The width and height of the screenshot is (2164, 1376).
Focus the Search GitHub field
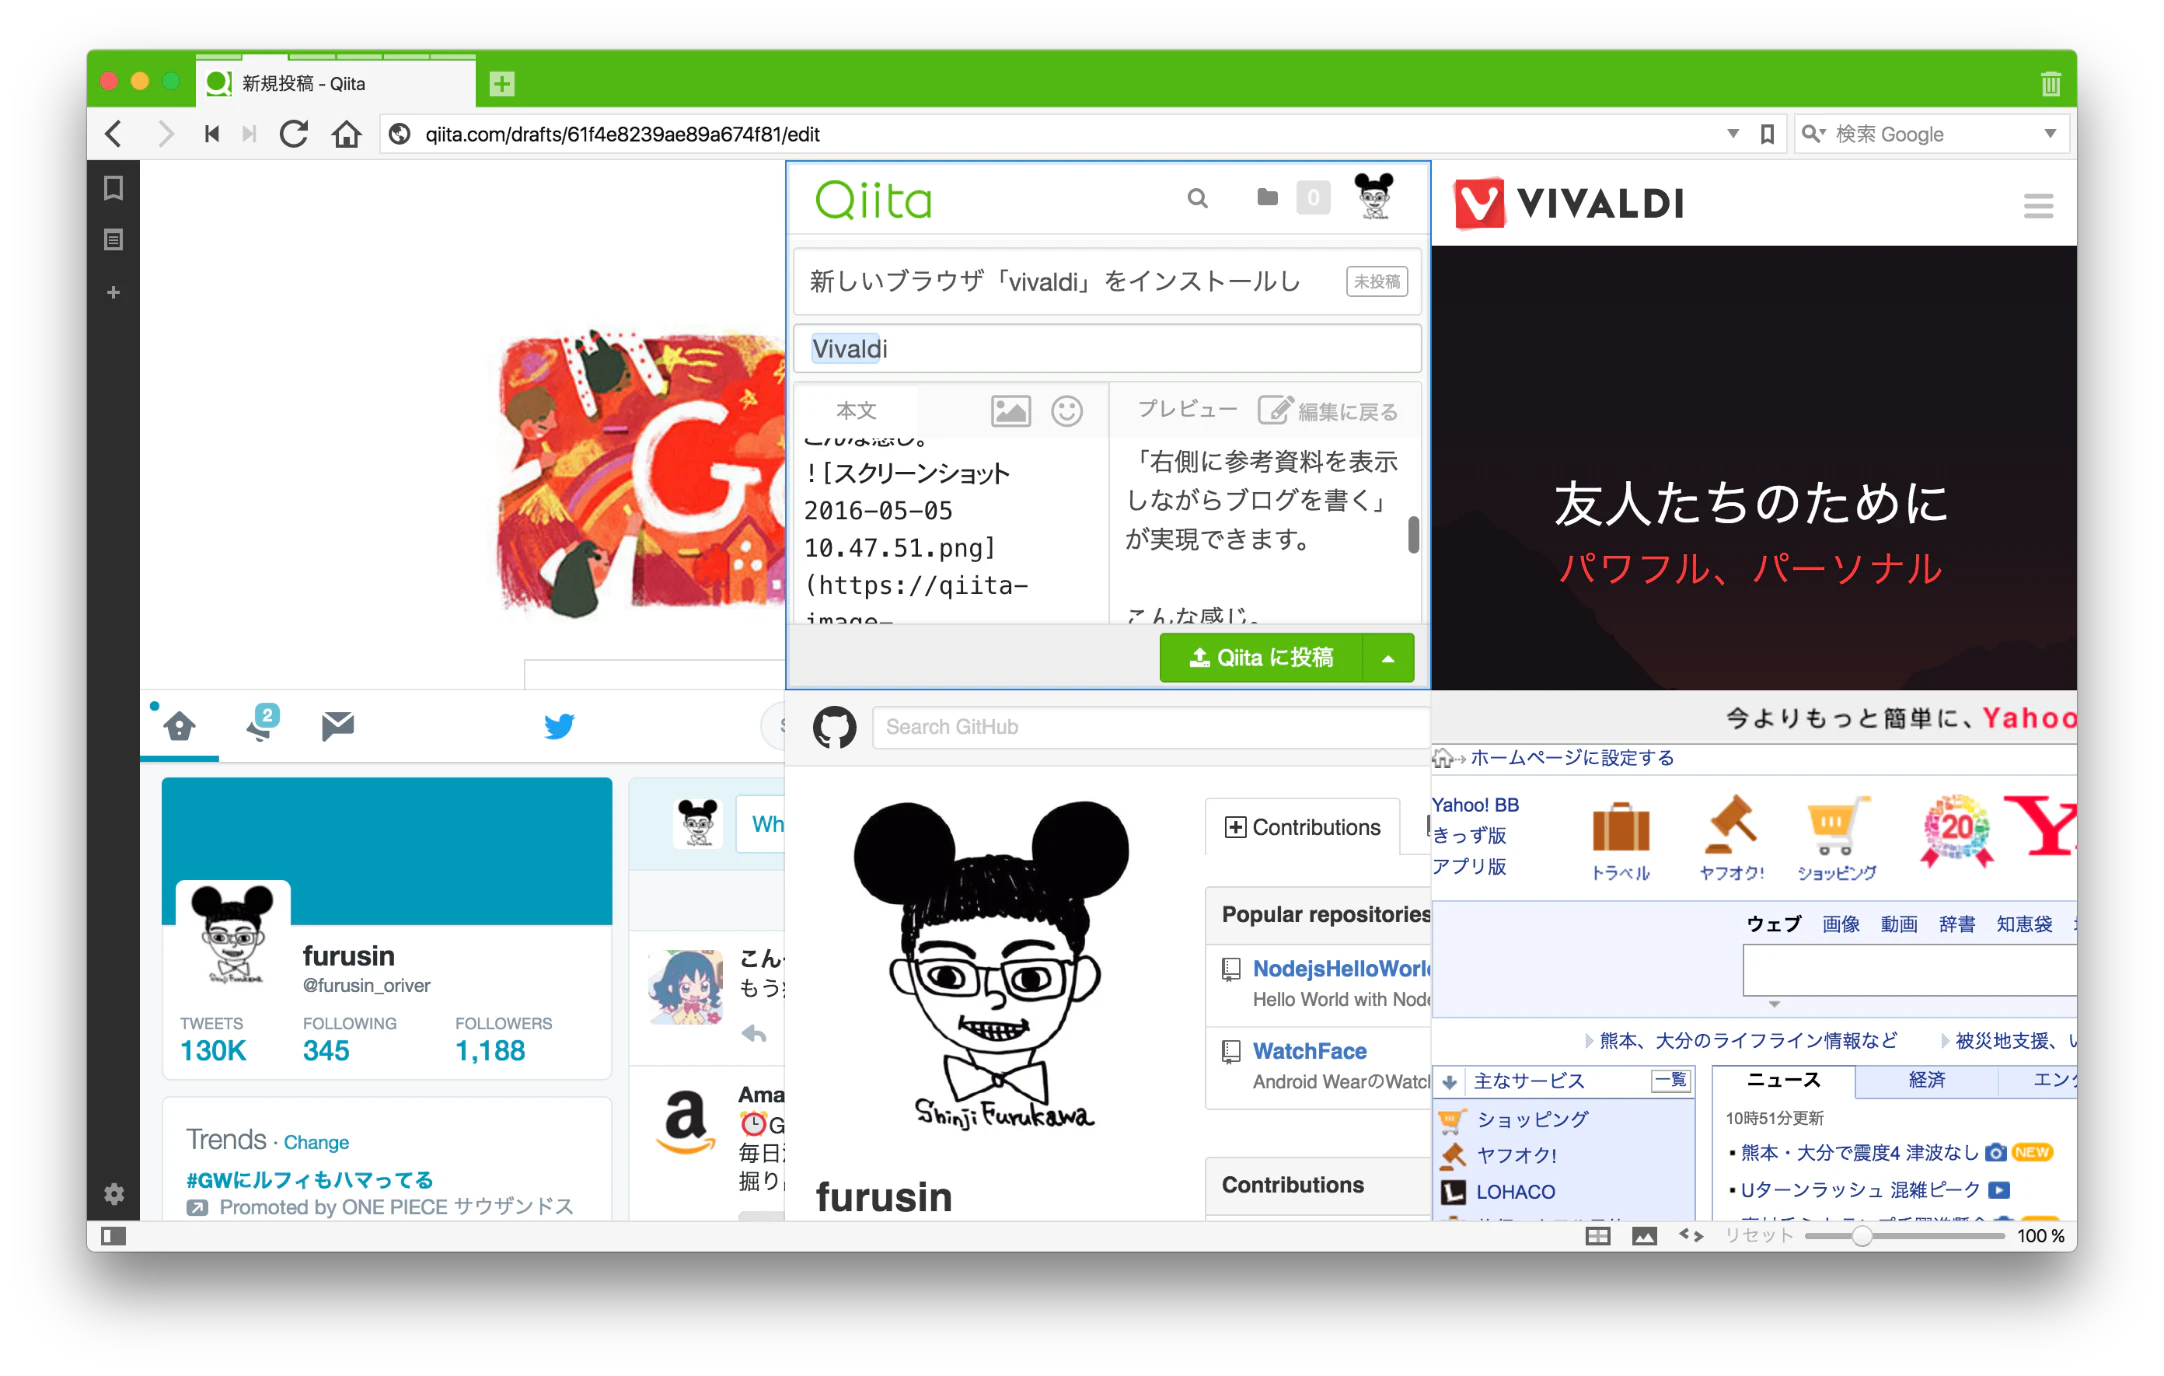click(x=1150, y=727)
